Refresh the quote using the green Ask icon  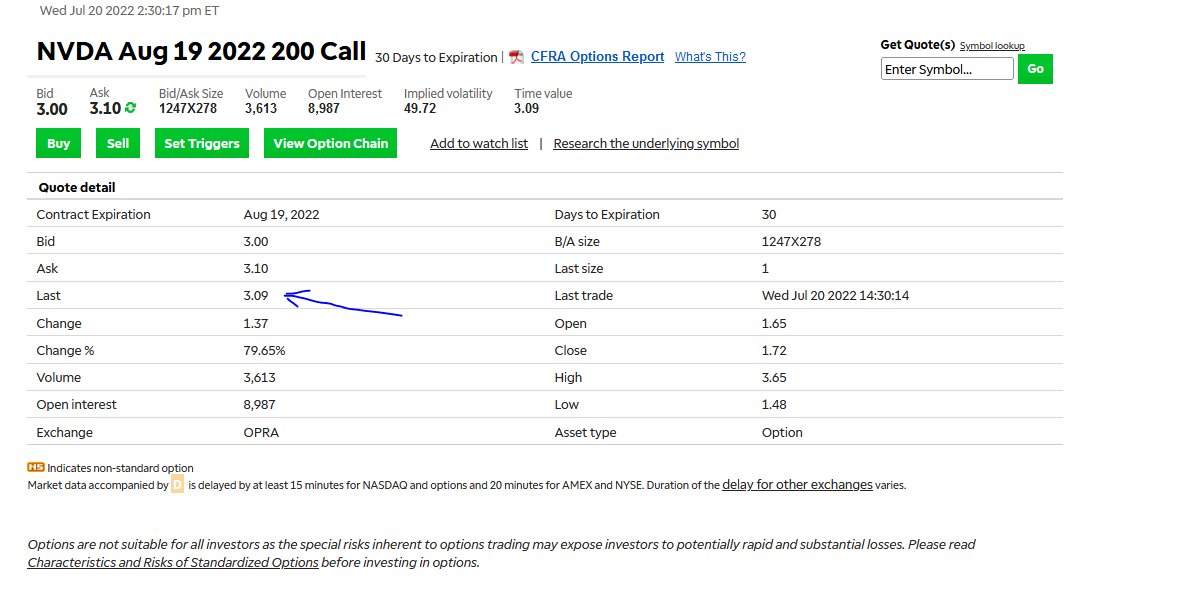point(130,108)
